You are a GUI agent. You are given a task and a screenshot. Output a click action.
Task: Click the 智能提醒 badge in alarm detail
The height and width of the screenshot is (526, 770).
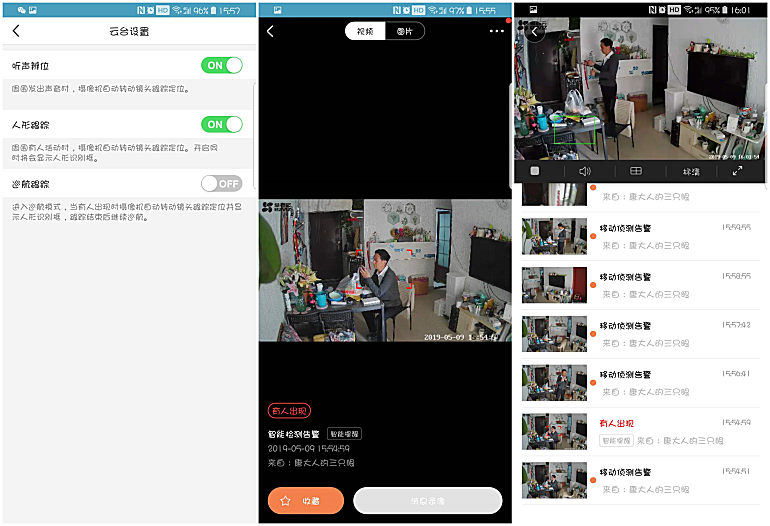point(344,434)
